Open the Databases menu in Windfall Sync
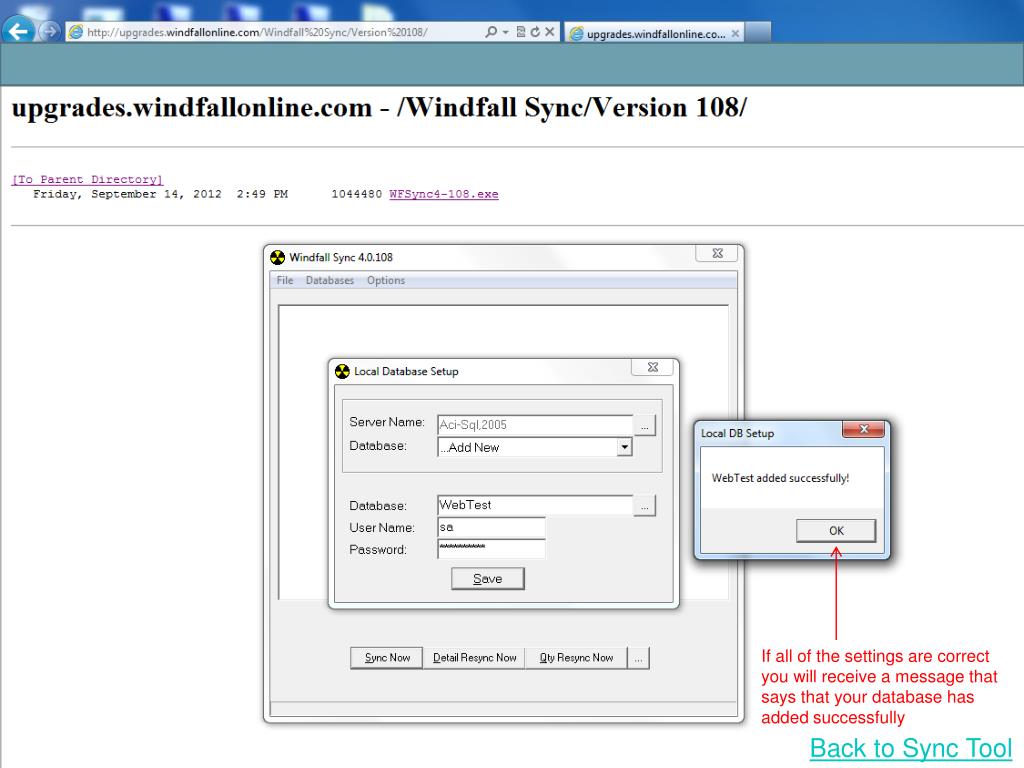 (330, 280)
